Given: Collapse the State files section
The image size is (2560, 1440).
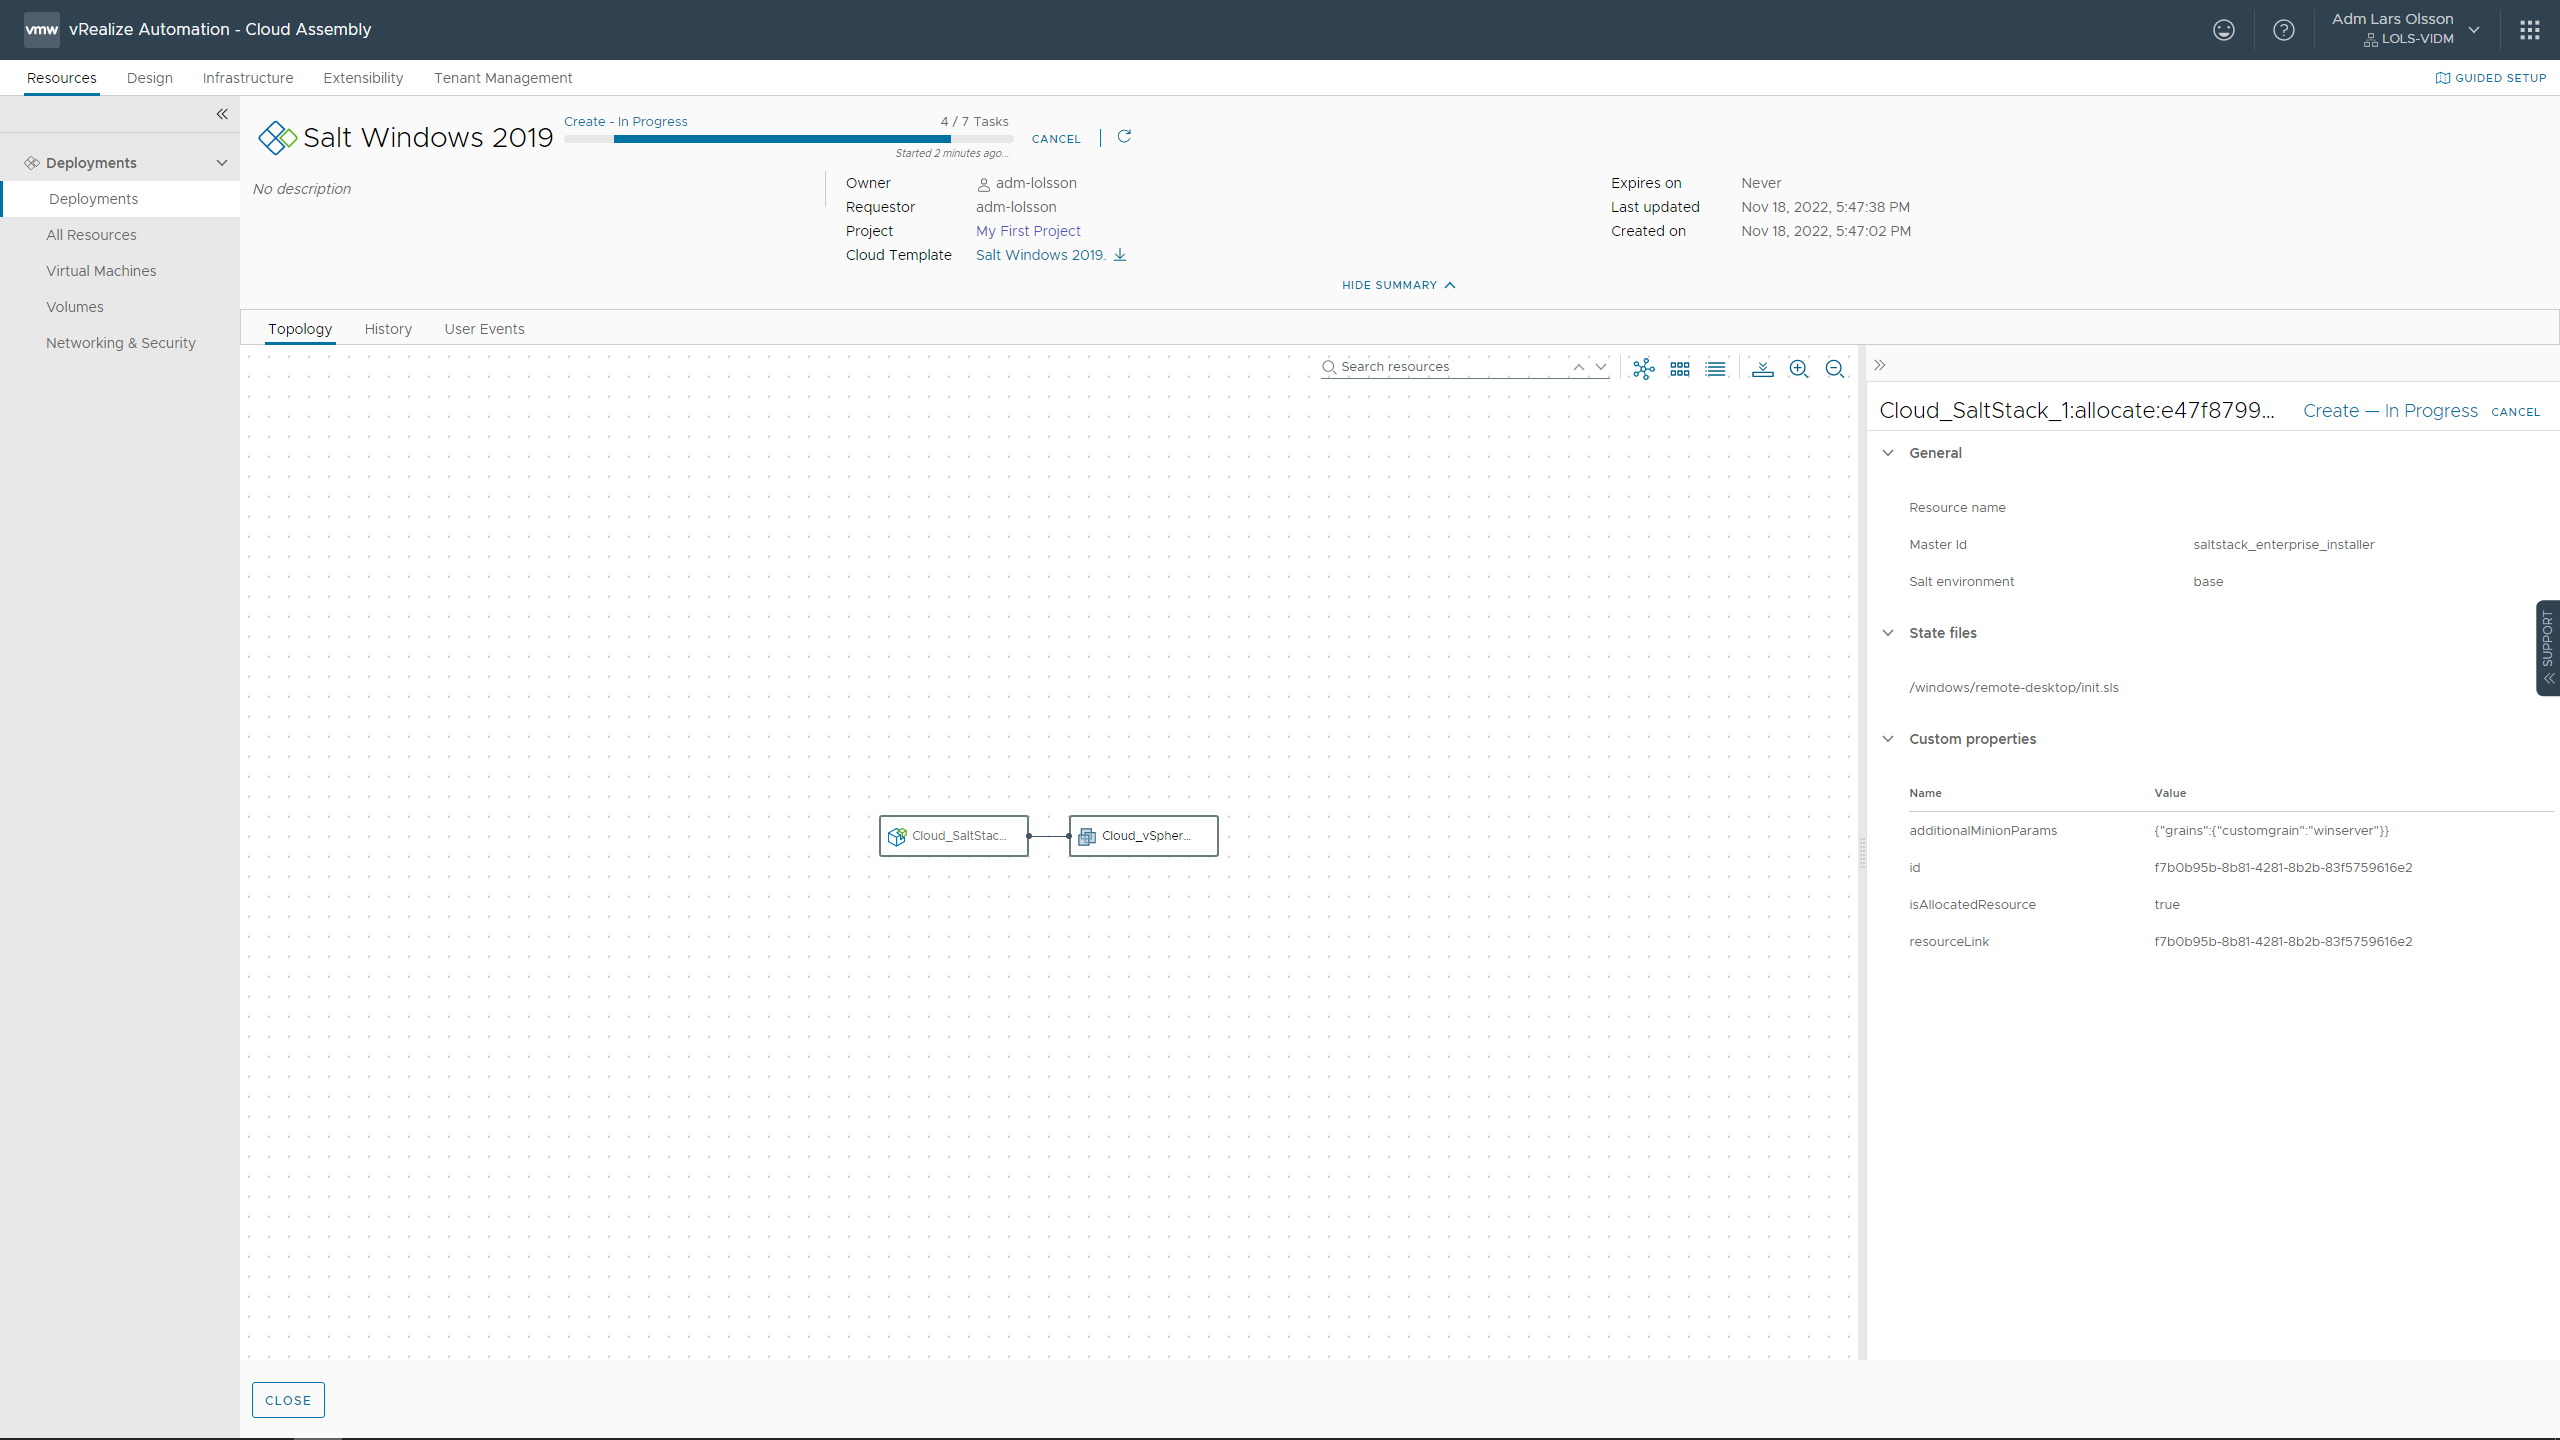Looking at the screenshot, I should pyautogui.click(x=1888, y=633).
